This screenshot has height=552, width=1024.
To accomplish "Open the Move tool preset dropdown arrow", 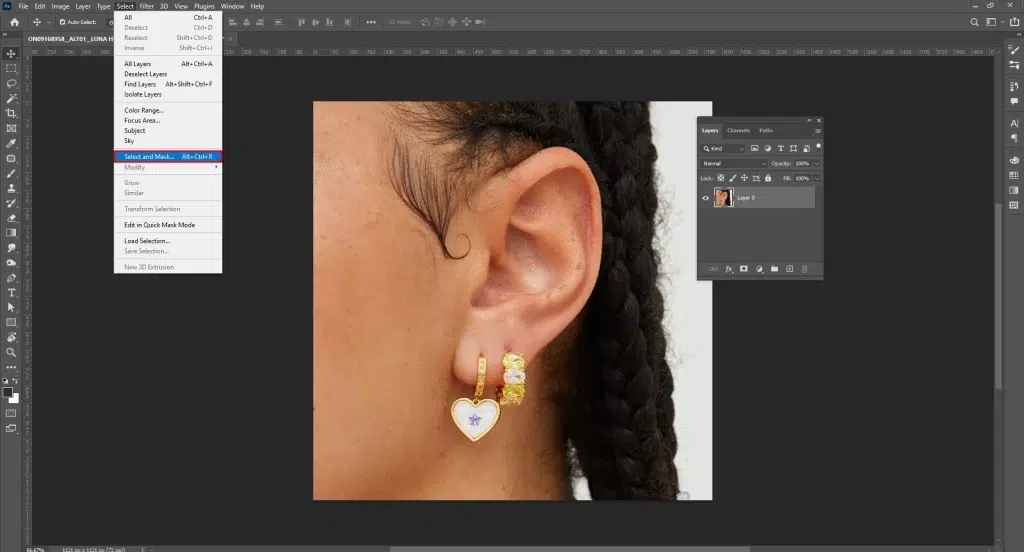I will (48, 22).
